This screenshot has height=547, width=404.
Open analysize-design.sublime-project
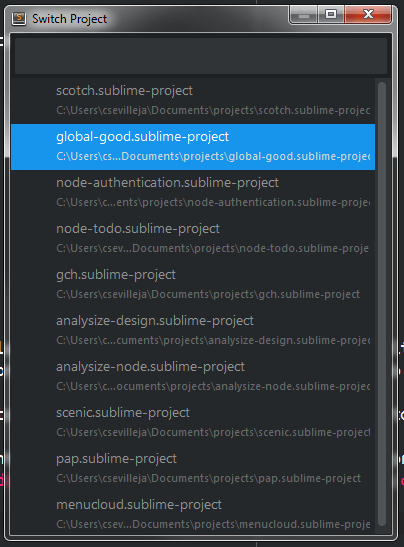pyautogui.click(x=193, y=331)
